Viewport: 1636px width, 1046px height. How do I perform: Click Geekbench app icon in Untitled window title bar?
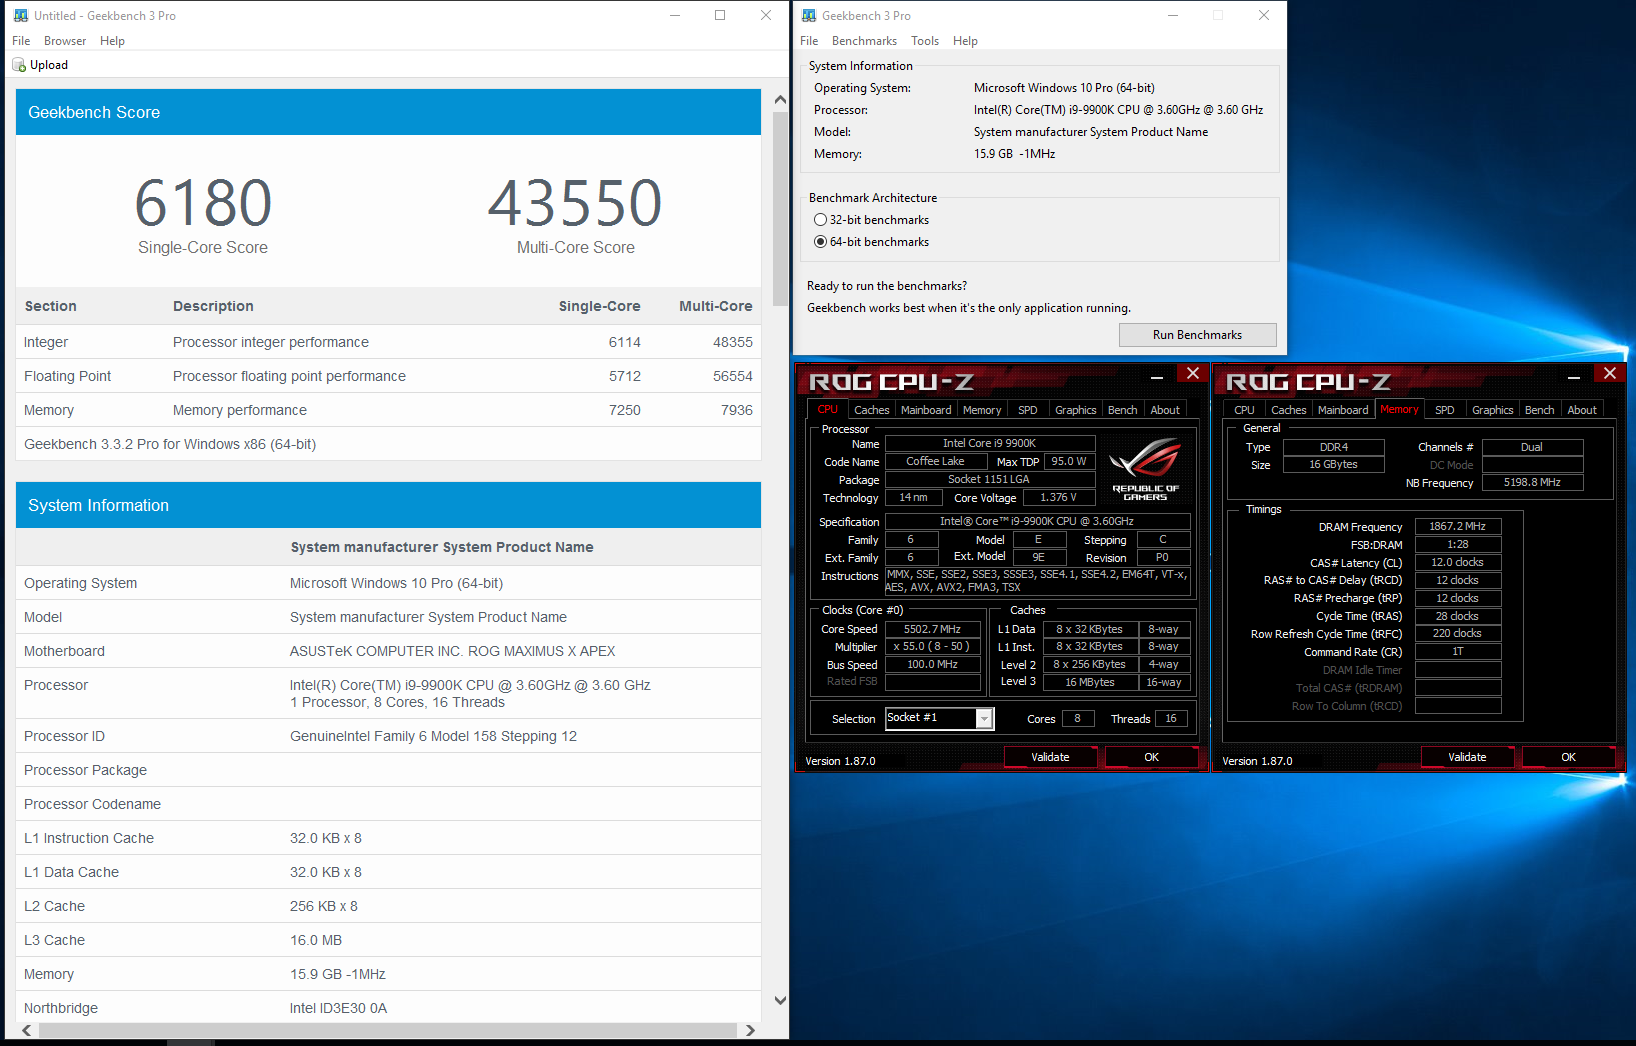21,16
